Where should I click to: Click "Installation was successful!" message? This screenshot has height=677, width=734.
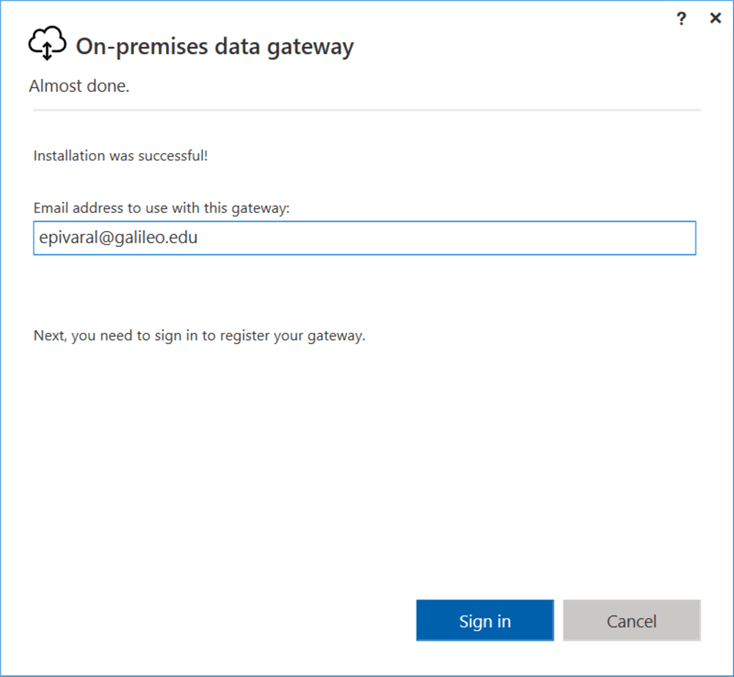120,156
